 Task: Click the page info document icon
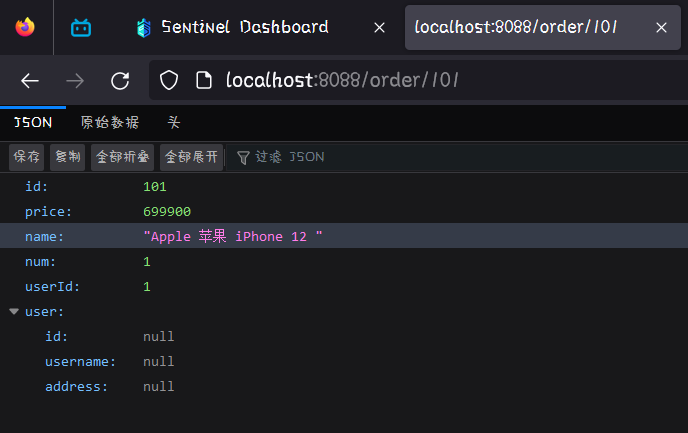[x=204, y=80]
